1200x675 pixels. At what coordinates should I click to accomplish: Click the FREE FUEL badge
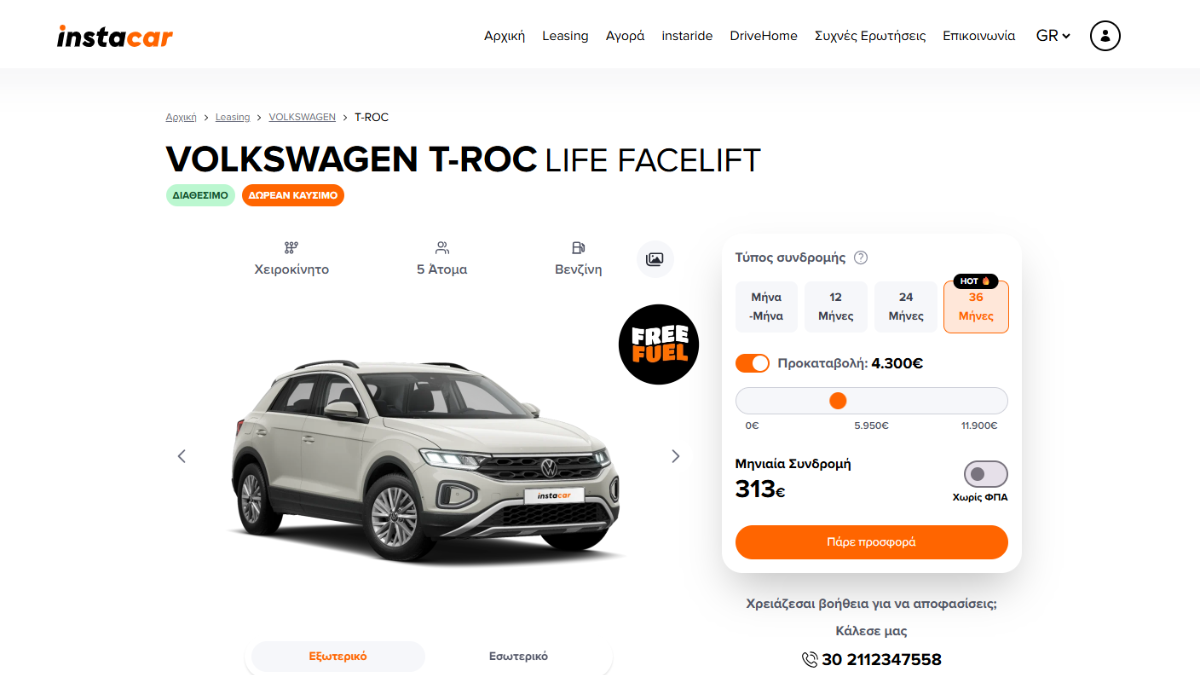click(x=658, y=344)
